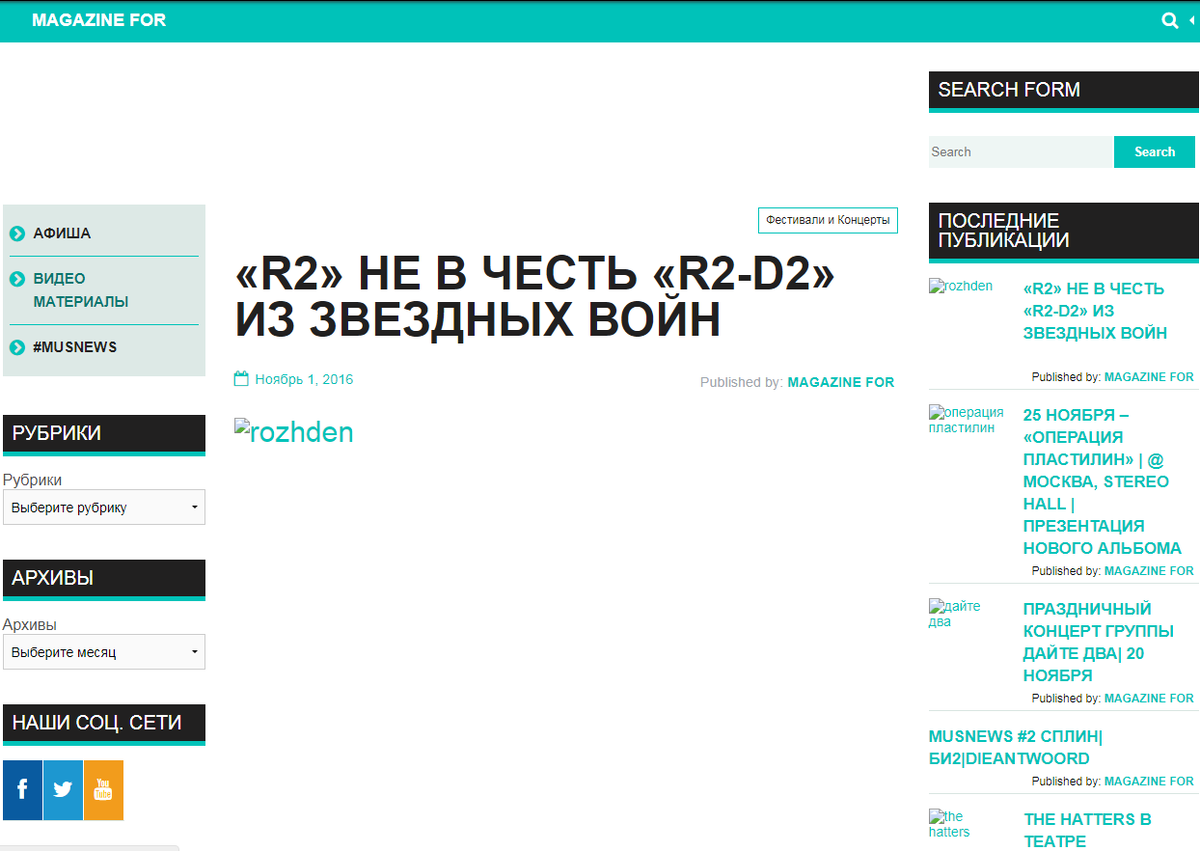
Task: Click MAGAZINE FOR author under MUSNEWS #2 post
Action: pyautogui.click(x=1149, y=781)
